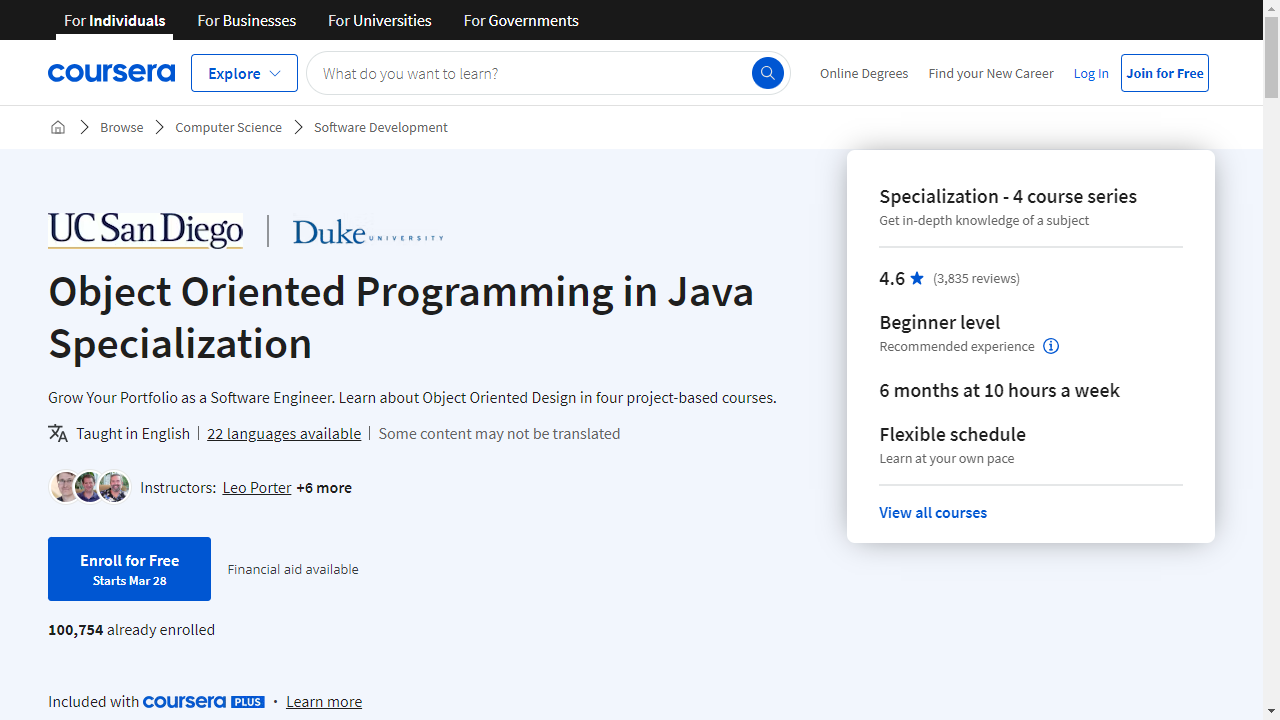The height and width of the screenshot is (720, 1280).
Task: Click Learn more about Coursera Plus
Action: click(324, 701)
